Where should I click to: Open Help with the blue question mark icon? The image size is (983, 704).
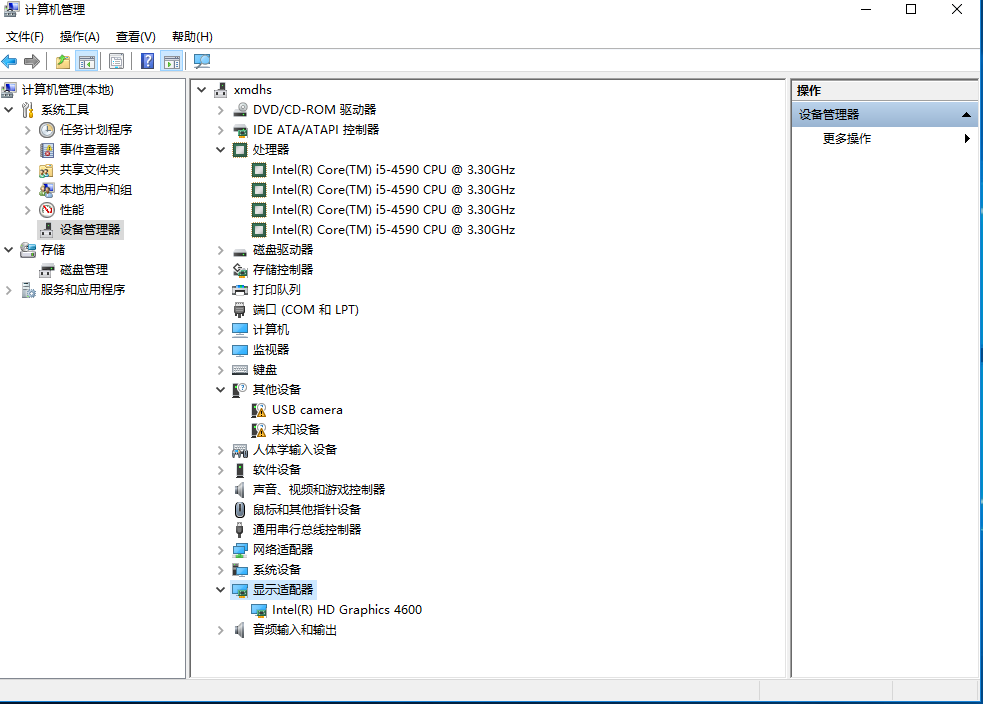tap(148, 61)
